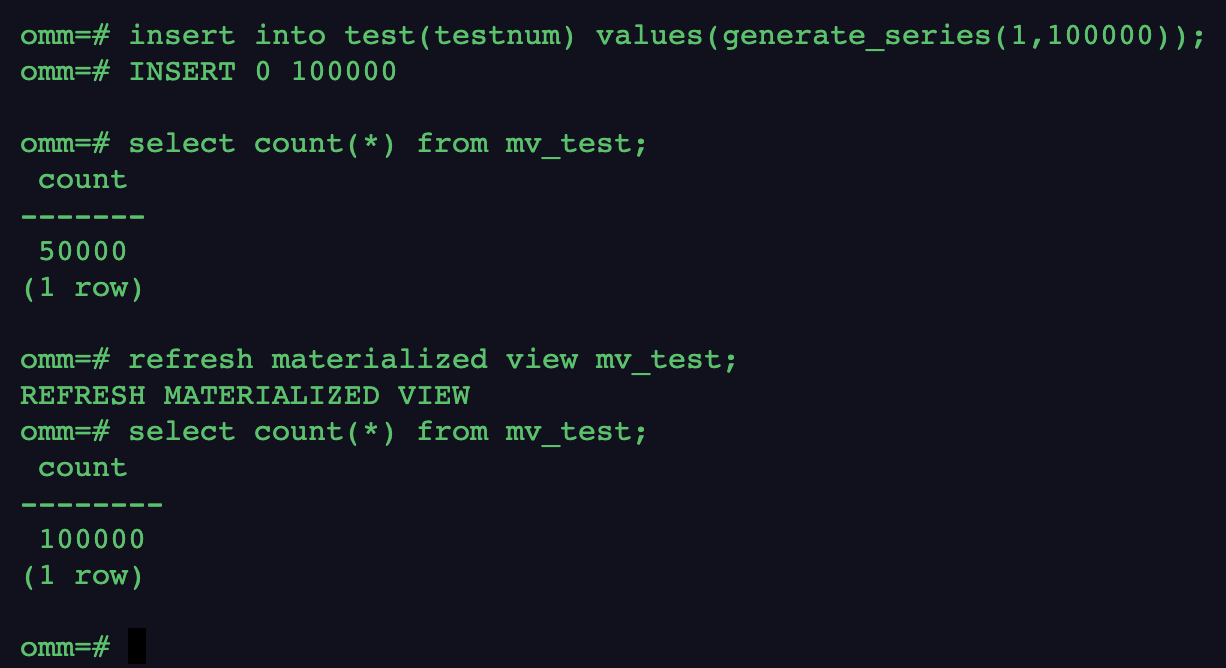Click the REFRESH MATERIALIZED VIEW output line
The image size is (1226, 668).
click(245, 395)
